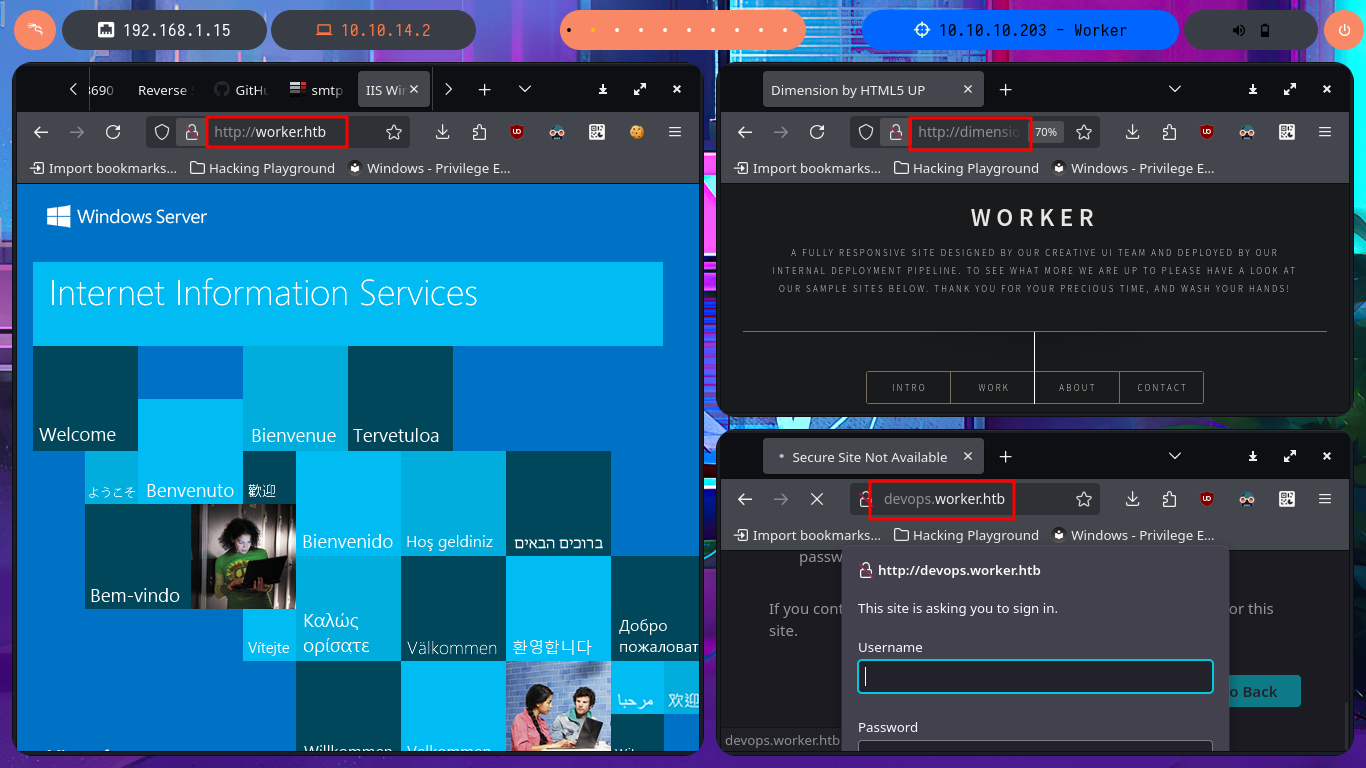Image resolution: width=1366 pixels, height=768 pixels.
Task: Open uBlock Origin in worker.htb window
Action: pyautogui.click(x=517, y=132)
